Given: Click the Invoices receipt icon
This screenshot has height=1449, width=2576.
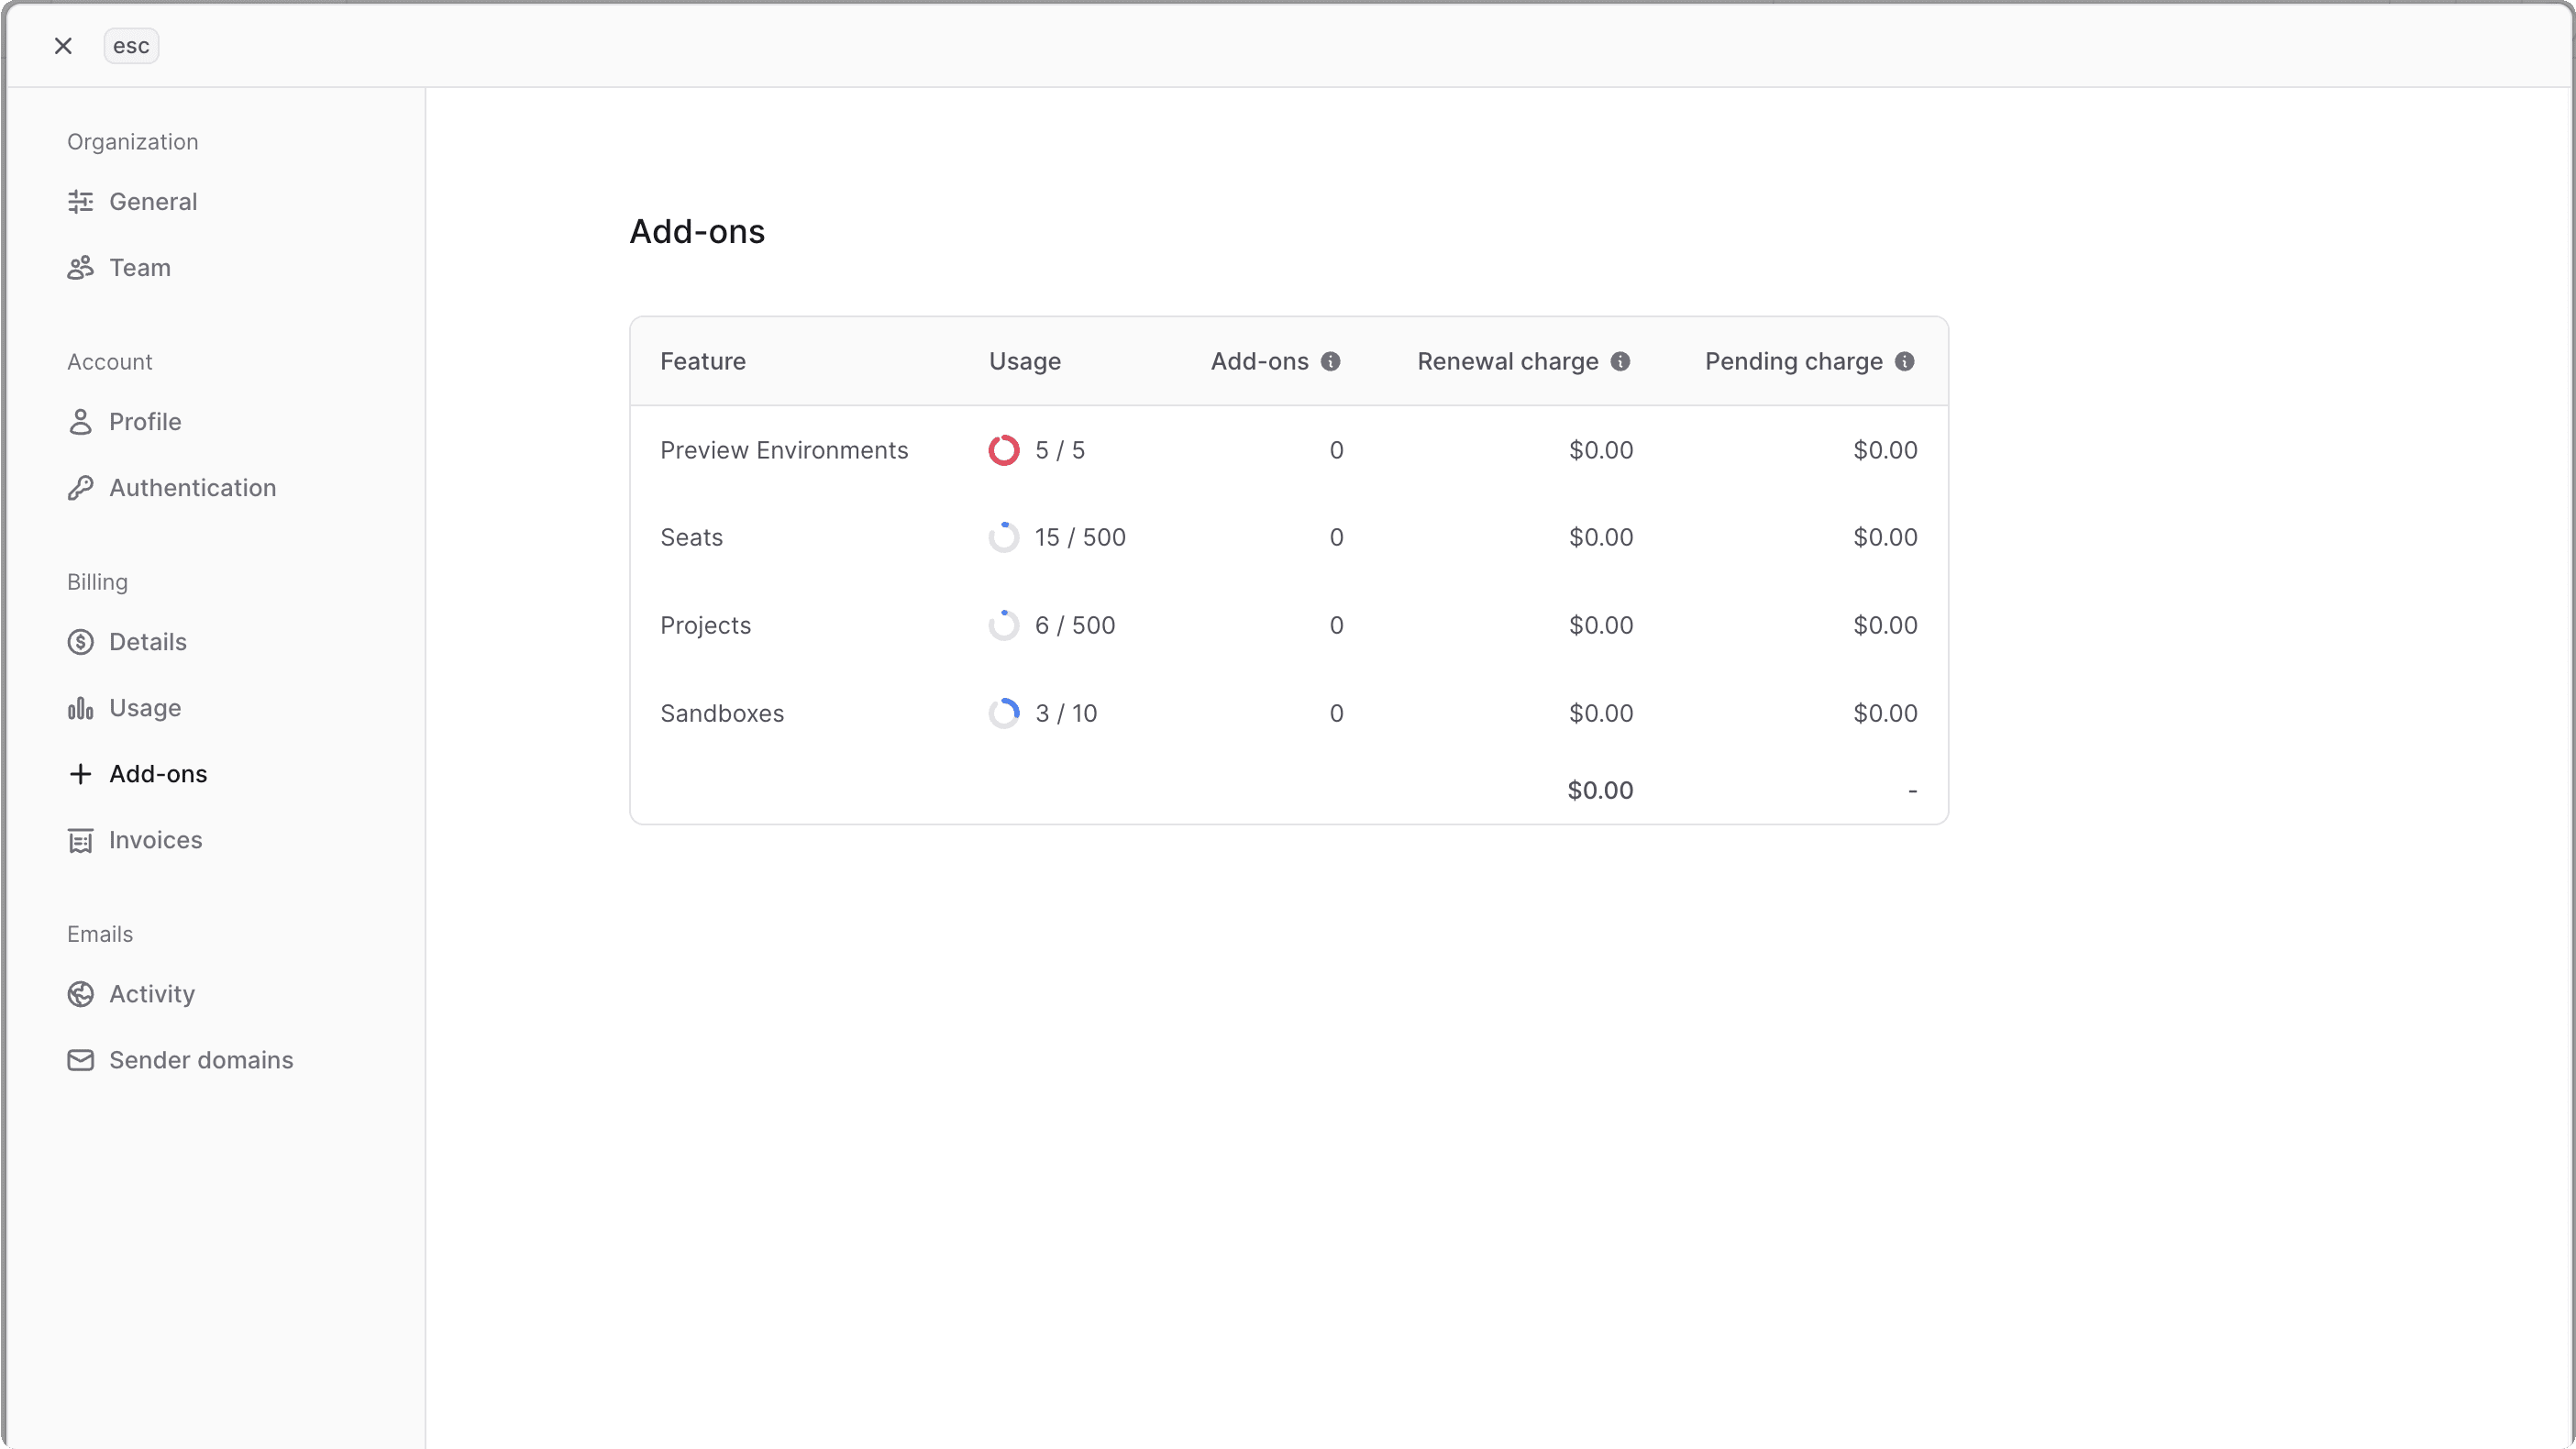Looking at the screenshot, I should pyautogui.click(x=81, y=840).
